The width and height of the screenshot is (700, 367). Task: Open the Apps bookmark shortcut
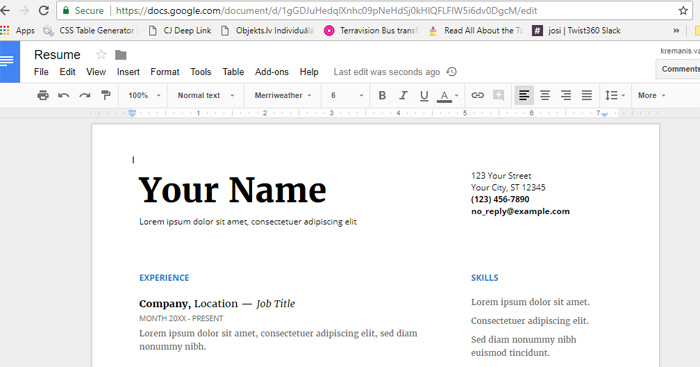pyautogui.click(x=18, y=30)
